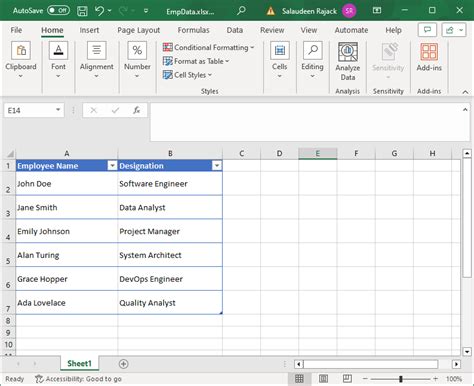Screen dimensions: 474x386
Task: Expand the Clipboard group
Action: tap(21, 60)
